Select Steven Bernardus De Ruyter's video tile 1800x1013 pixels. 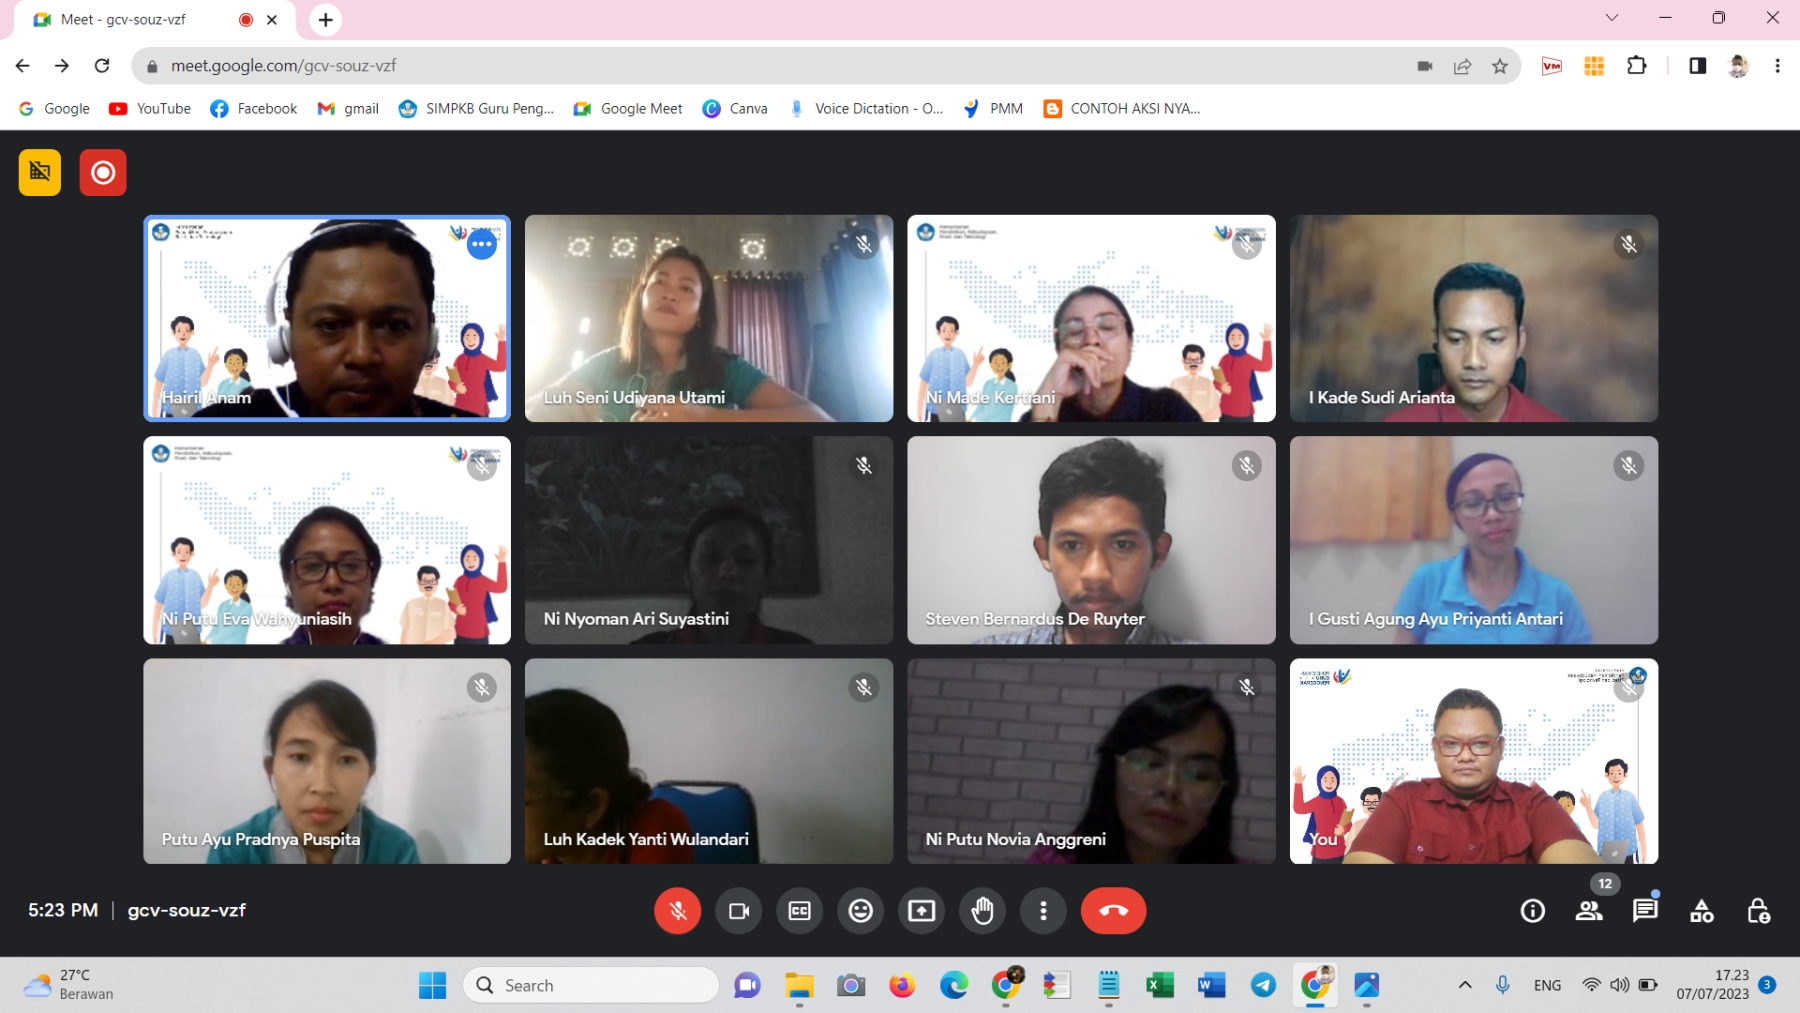tap(1091, 540)
